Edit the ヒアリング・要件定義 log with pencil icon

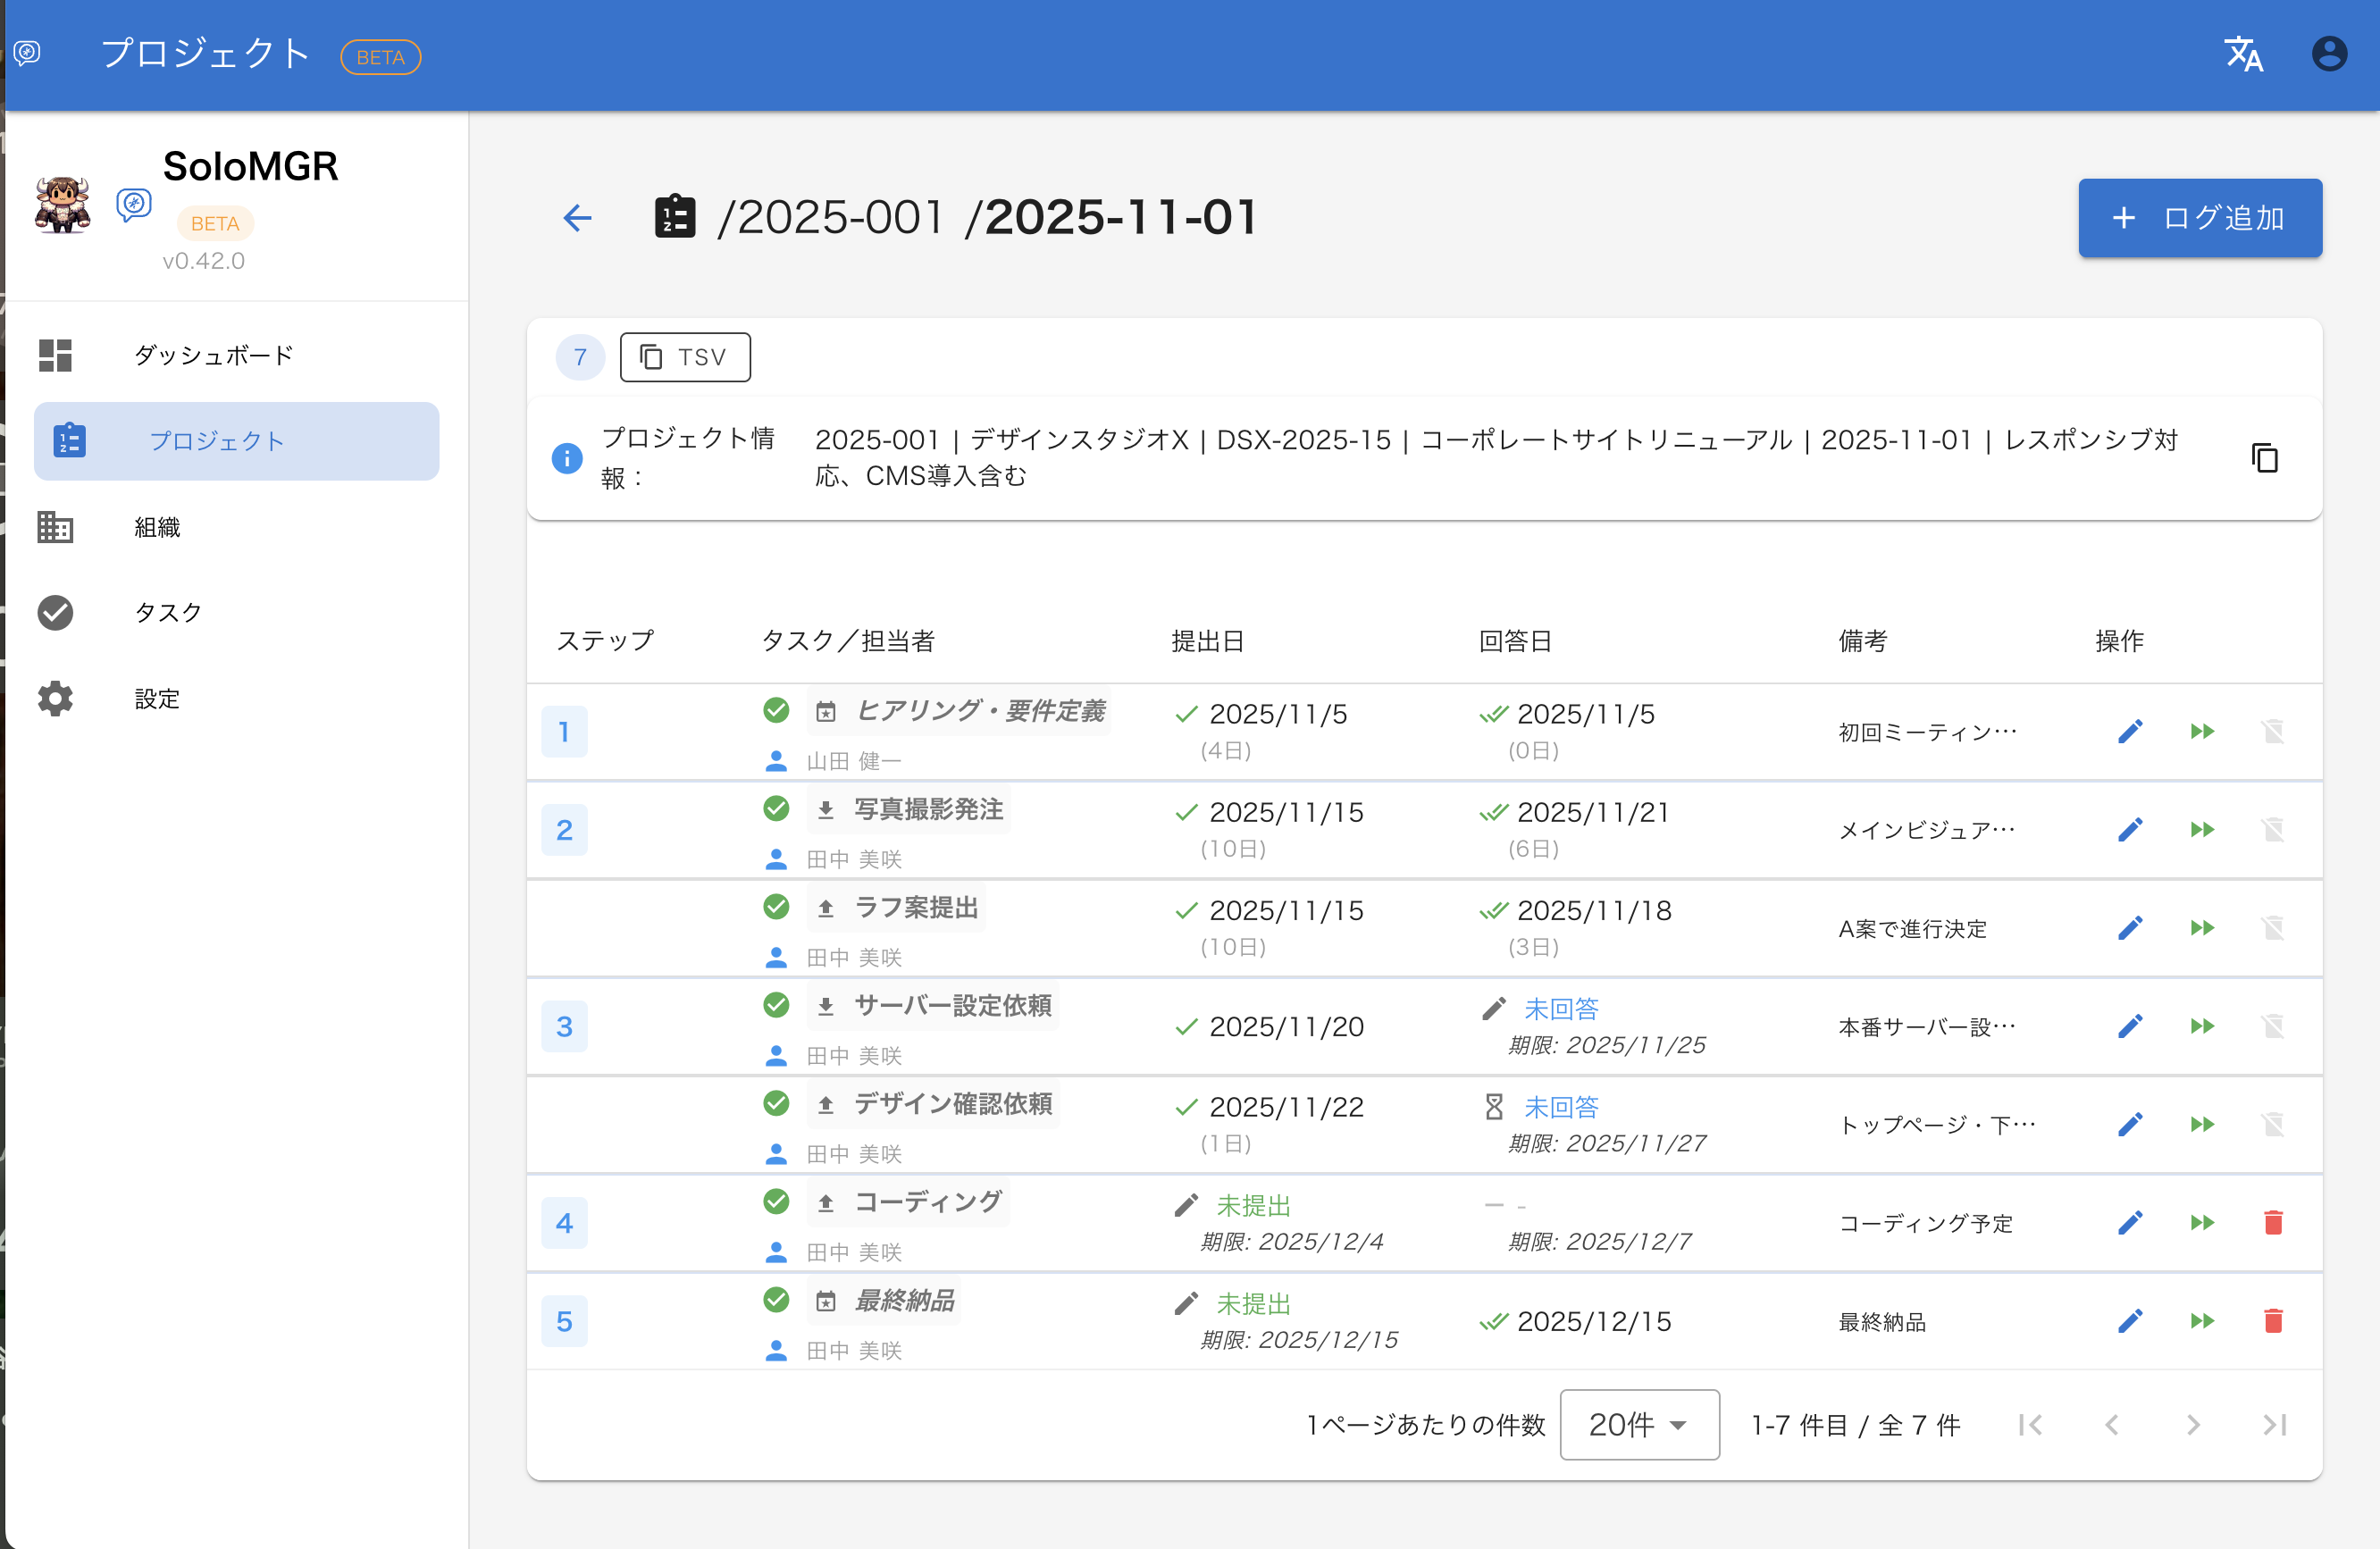coord(2131,731)
